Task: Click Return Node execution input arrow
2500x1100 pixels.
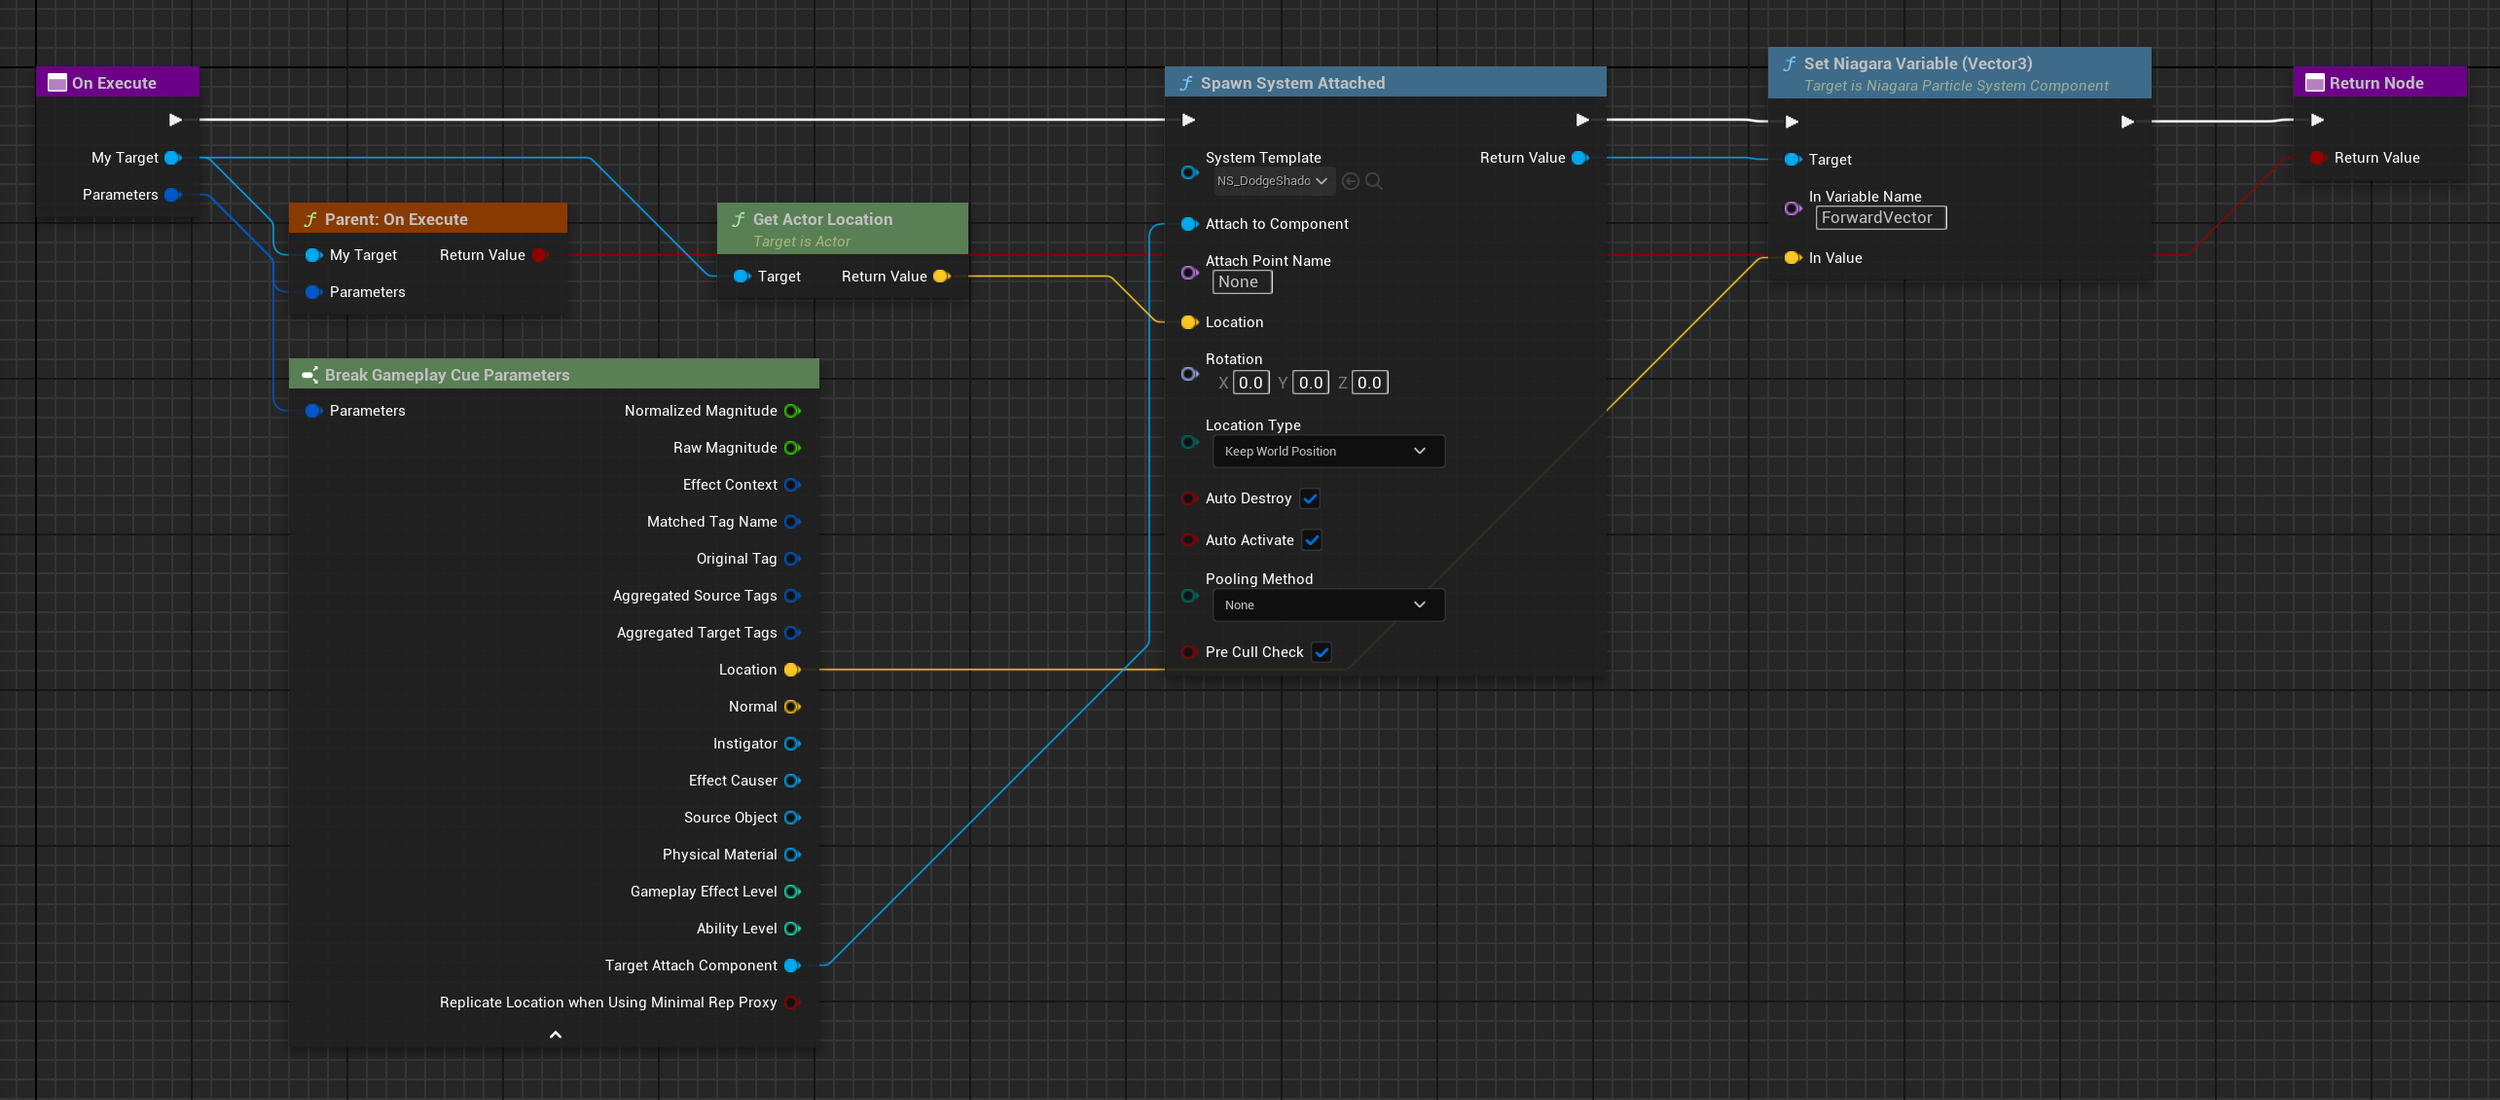Action: (2317, 120)
